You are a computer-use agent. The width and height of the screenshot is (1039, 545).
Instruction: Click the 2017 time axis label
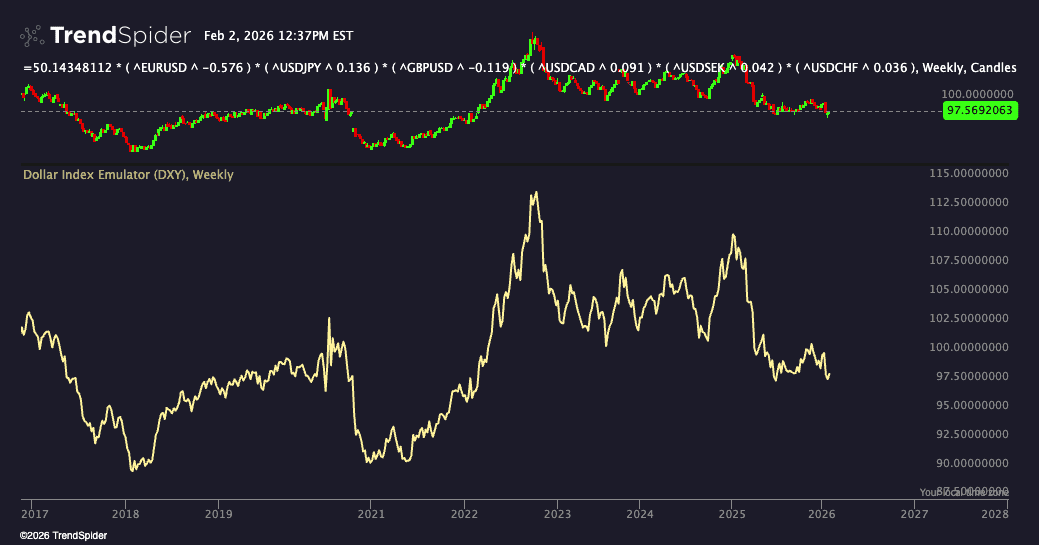(34, 514)
